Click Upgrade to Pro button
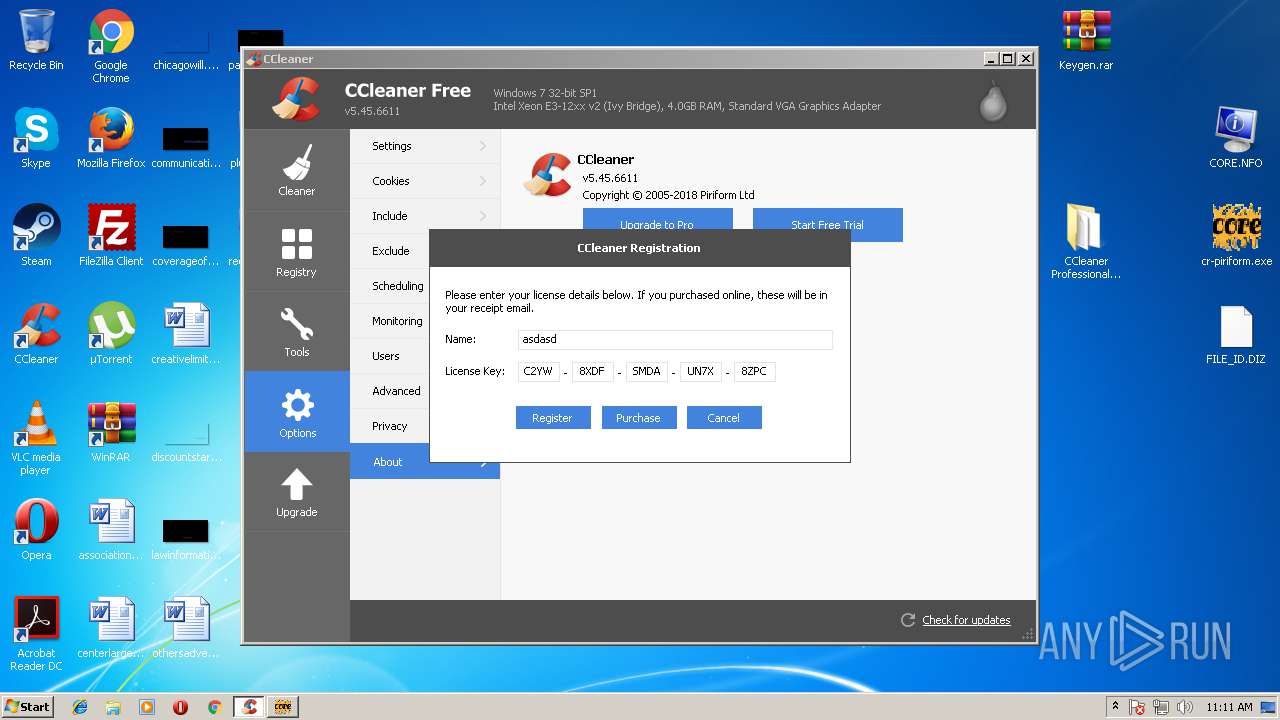This screenshot has height=720, width=1280. tap(657, 219)
